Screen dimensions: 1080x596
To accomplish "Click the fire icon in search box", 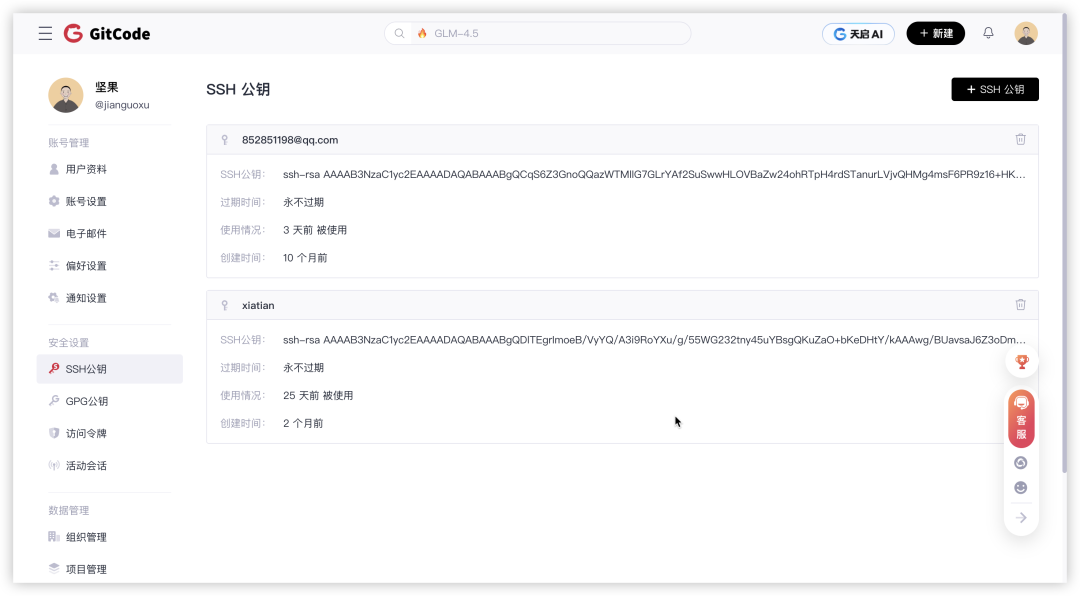I will 422,33.
